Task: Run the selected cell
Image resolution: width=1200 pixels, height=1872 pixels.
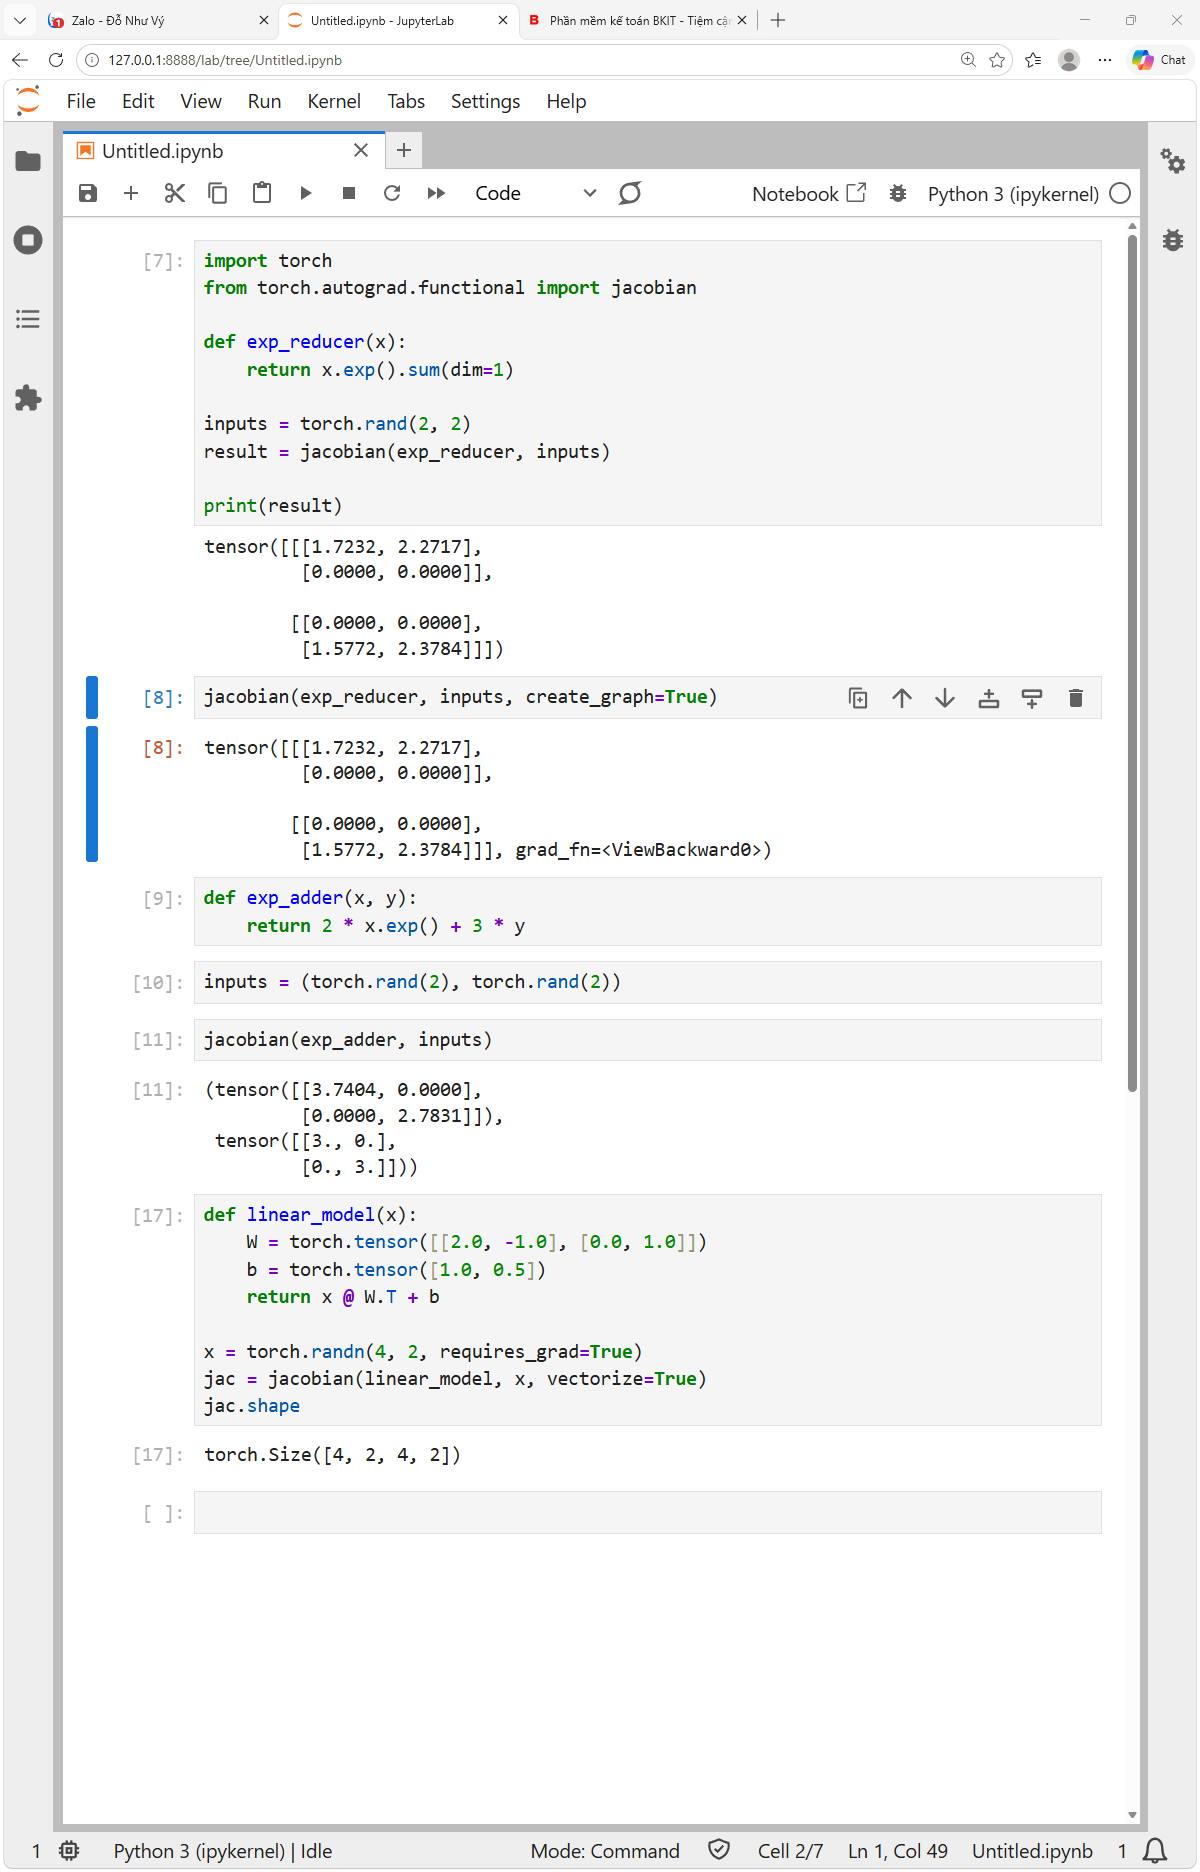Action: (x=306, y=193)
